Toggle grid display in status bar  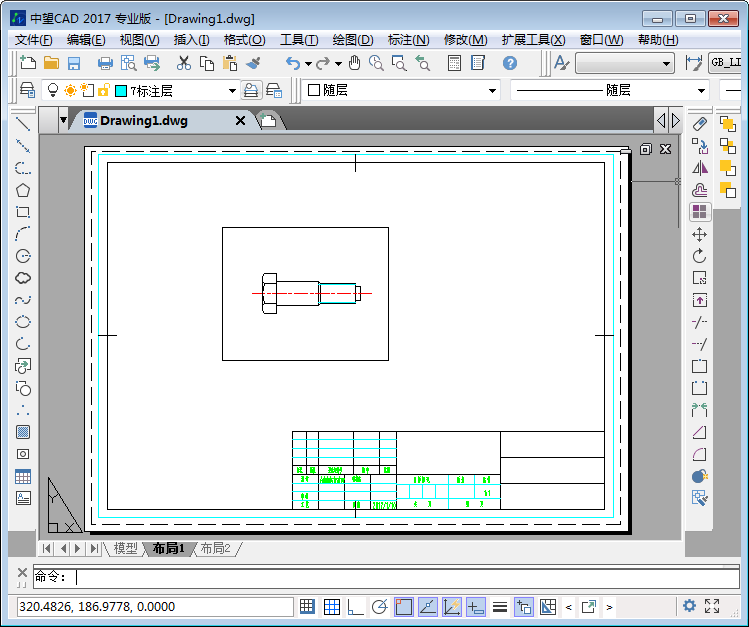(332, 606)
